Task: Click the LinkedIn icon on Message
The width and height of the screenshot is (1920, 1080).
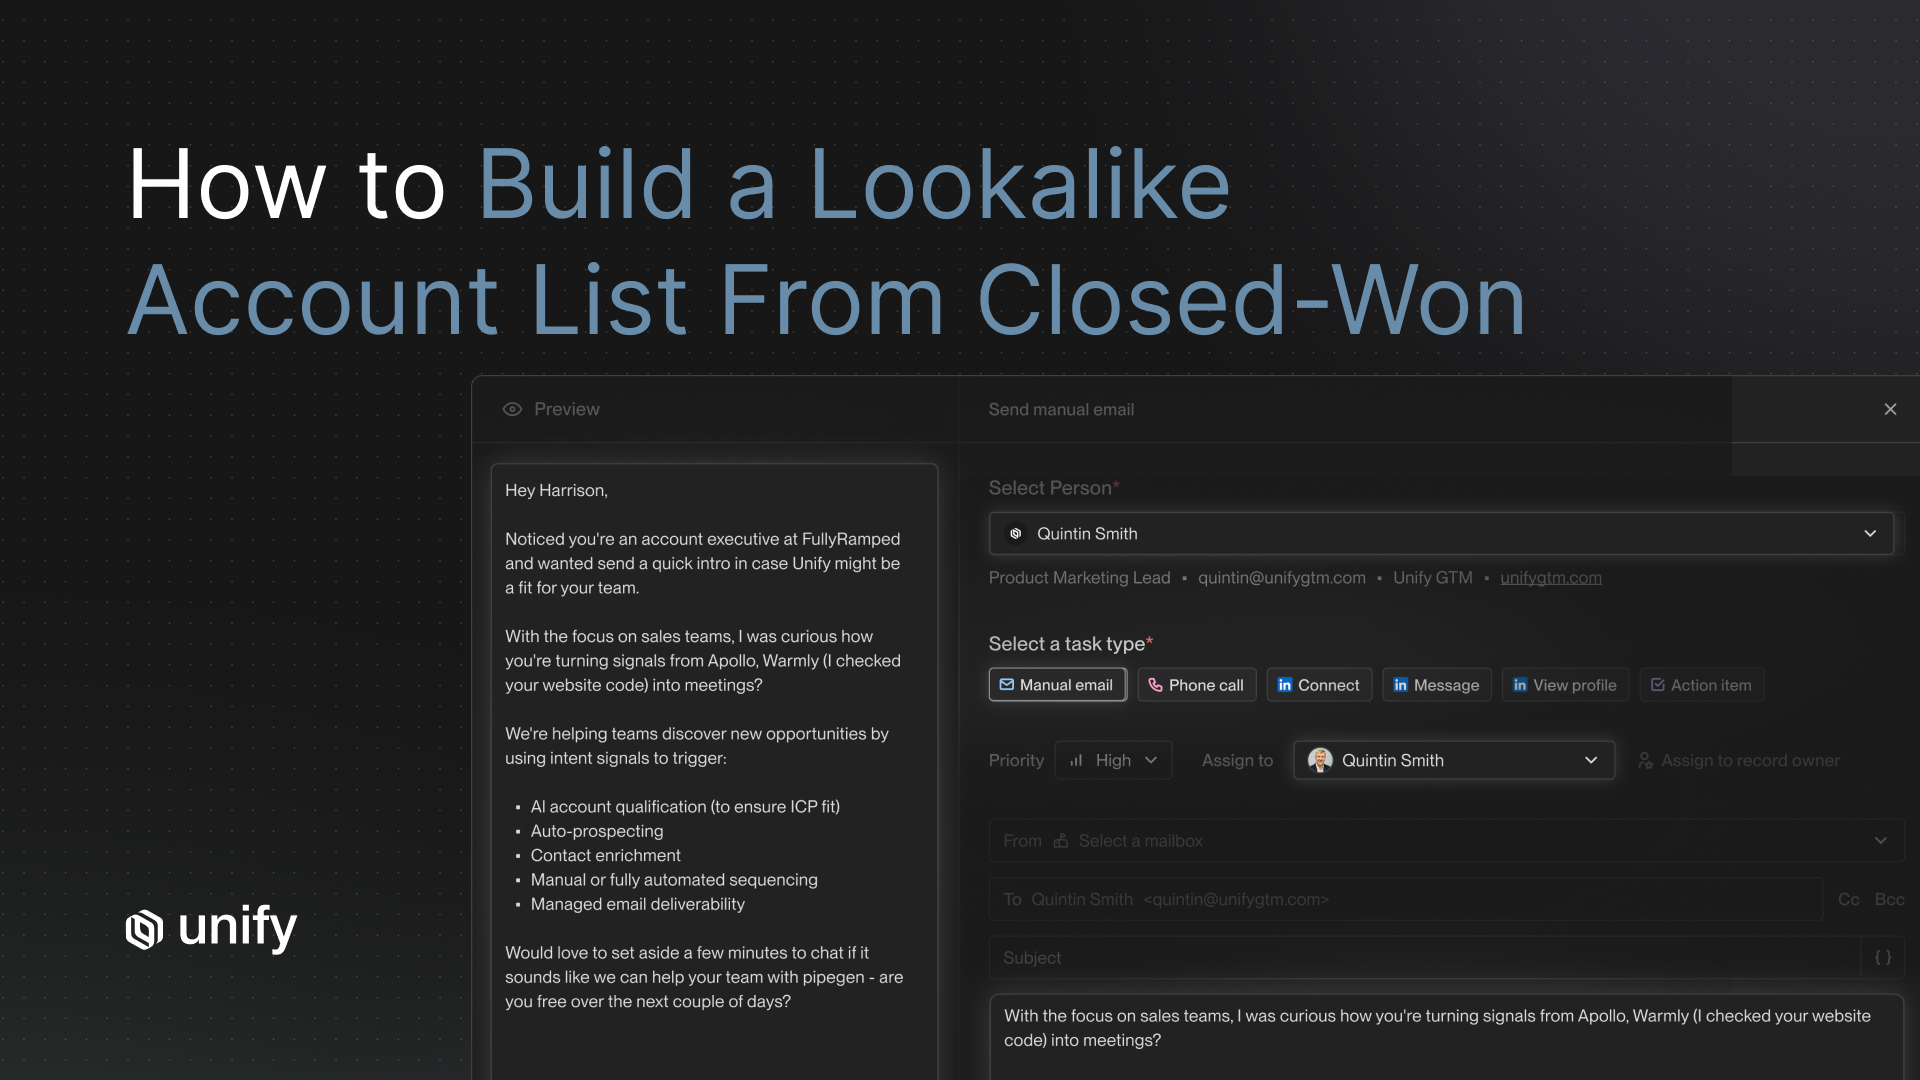Action: tap(1401, 685)
